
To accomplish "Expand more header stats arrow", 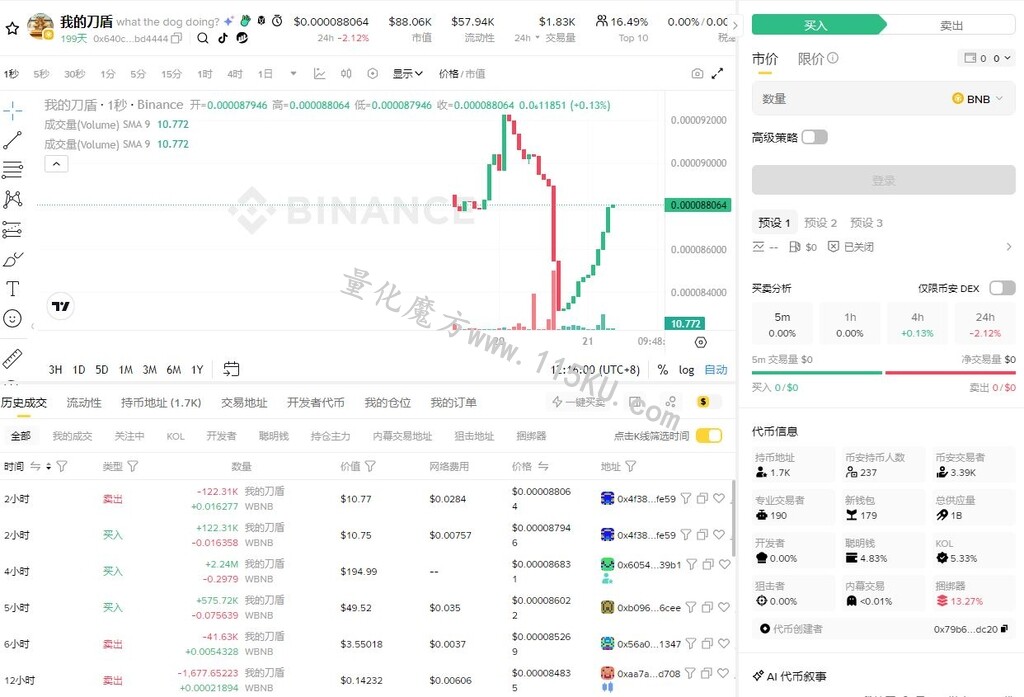I will (735, 26).
